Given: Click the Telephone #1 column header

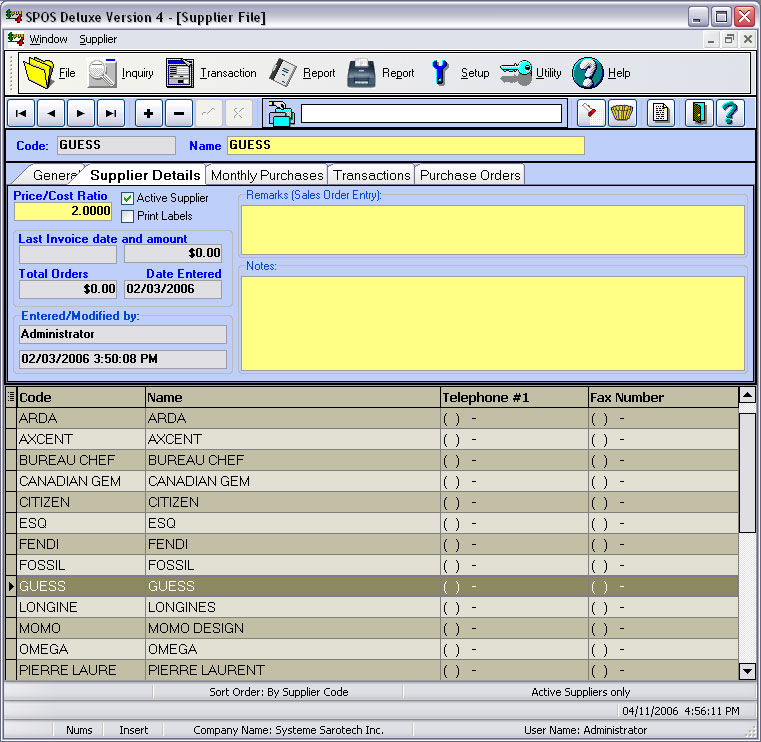Looking at the screenshot, I should tap(514, 397).
